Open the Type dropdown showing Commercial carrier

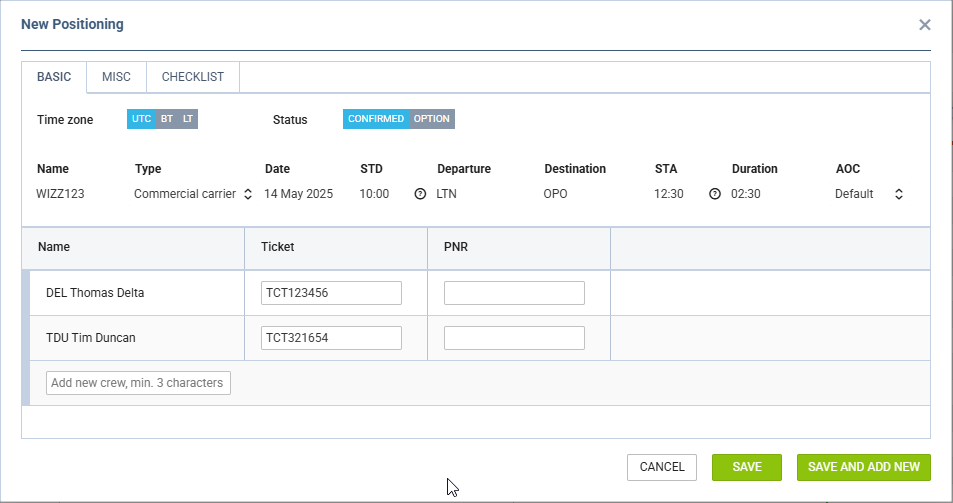(193, 194)
